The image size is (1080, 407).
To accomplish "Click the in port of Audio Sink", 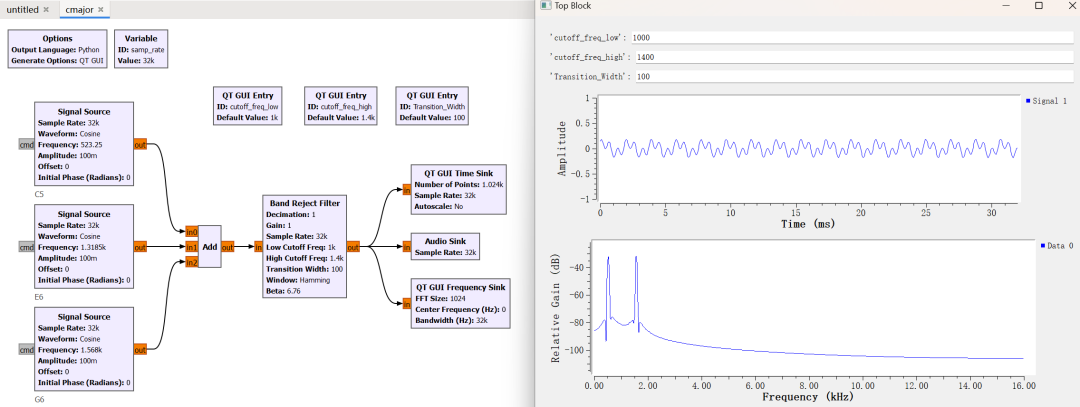I will coord(407,247).
